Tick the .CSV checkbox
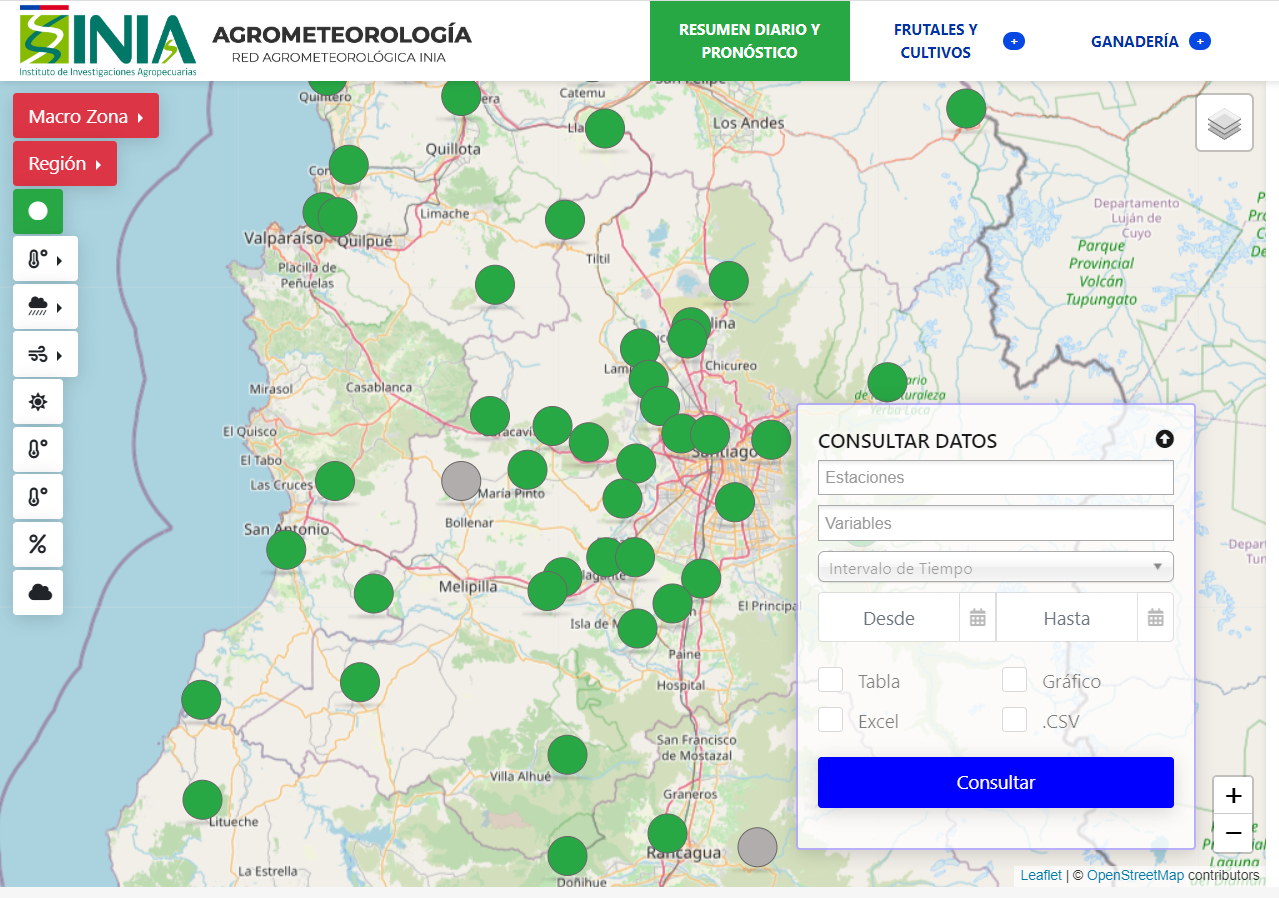The width and height of the screenshot is (1279, 898). tap(1014, 720)
